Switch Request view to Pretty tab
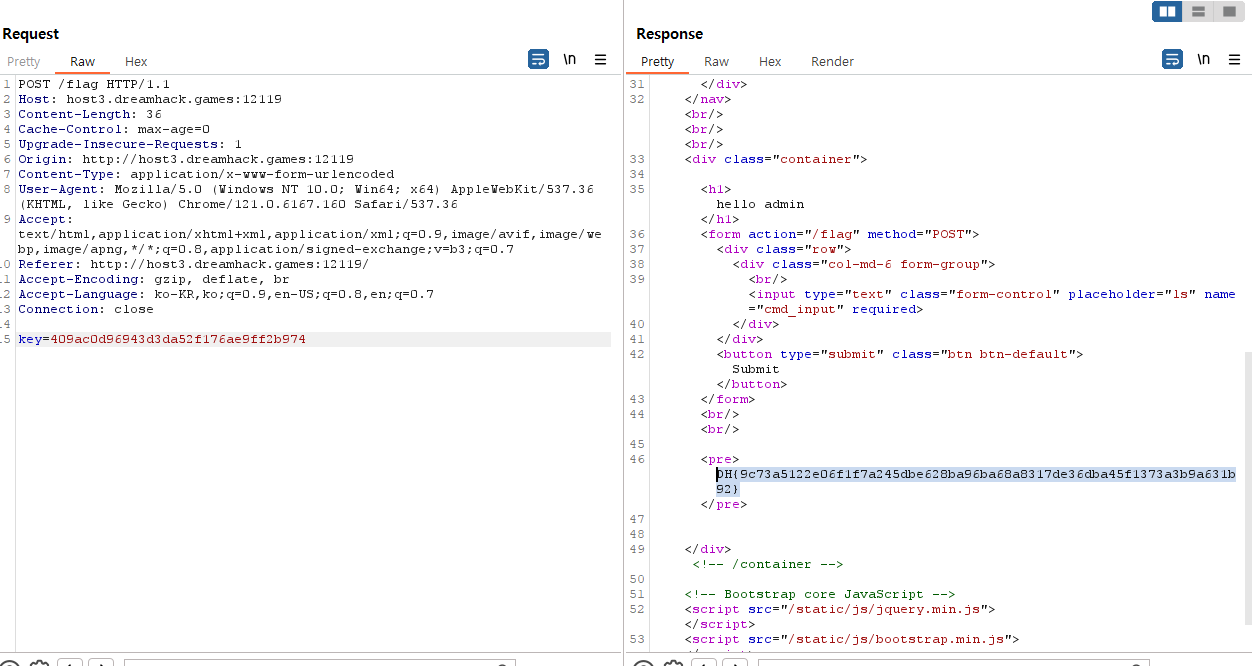 [24, 62]
